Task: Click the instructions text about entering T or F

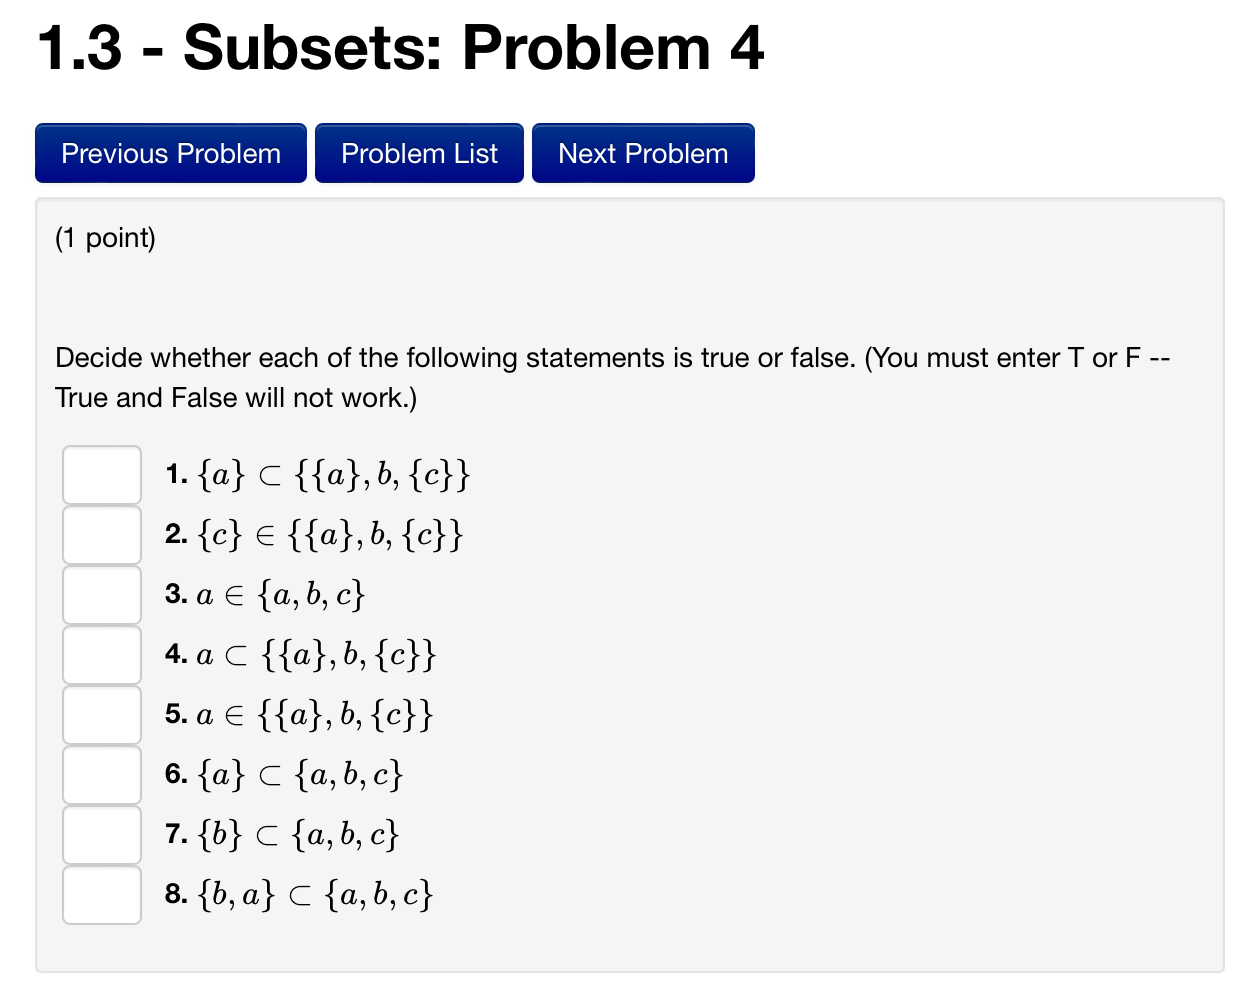Action: pos(610,377)
